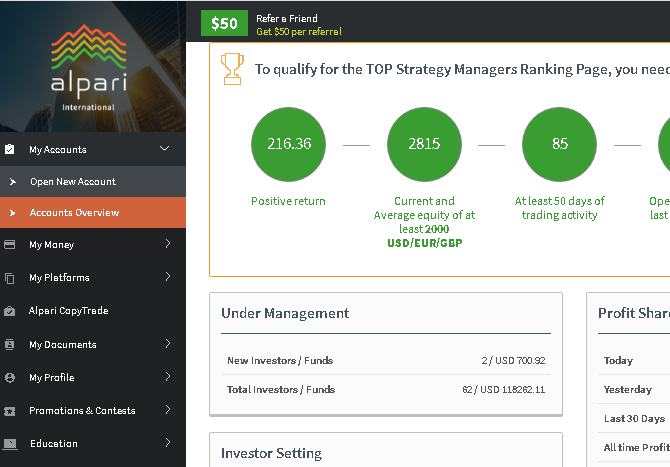The image size is (670, 467).
Task: Click the Promotions & Contests star icon
Action: pos(9,411)
